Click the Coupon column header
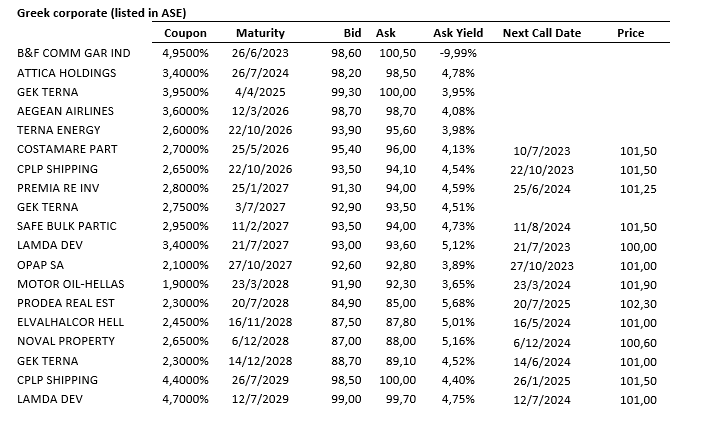Viewport: 709px width, 422px height. pos(185,33)
